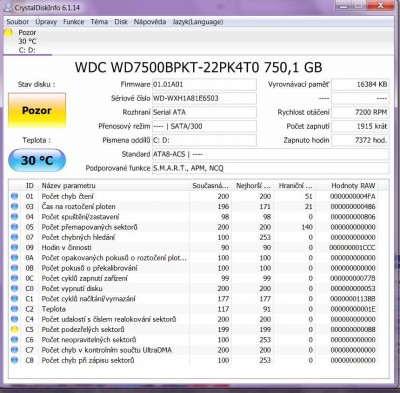Open the Úpravy menu
Screen dimensions: 400x393
click(46, 22)
